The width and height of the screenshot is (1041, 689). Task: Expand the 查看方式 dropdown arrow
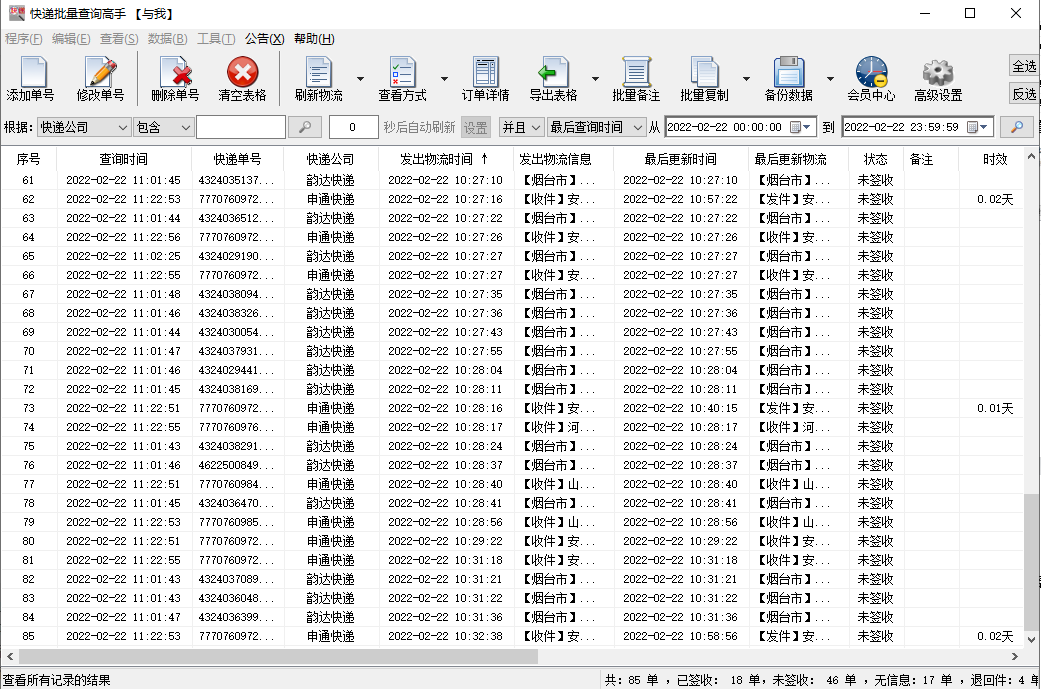[444, 78]
